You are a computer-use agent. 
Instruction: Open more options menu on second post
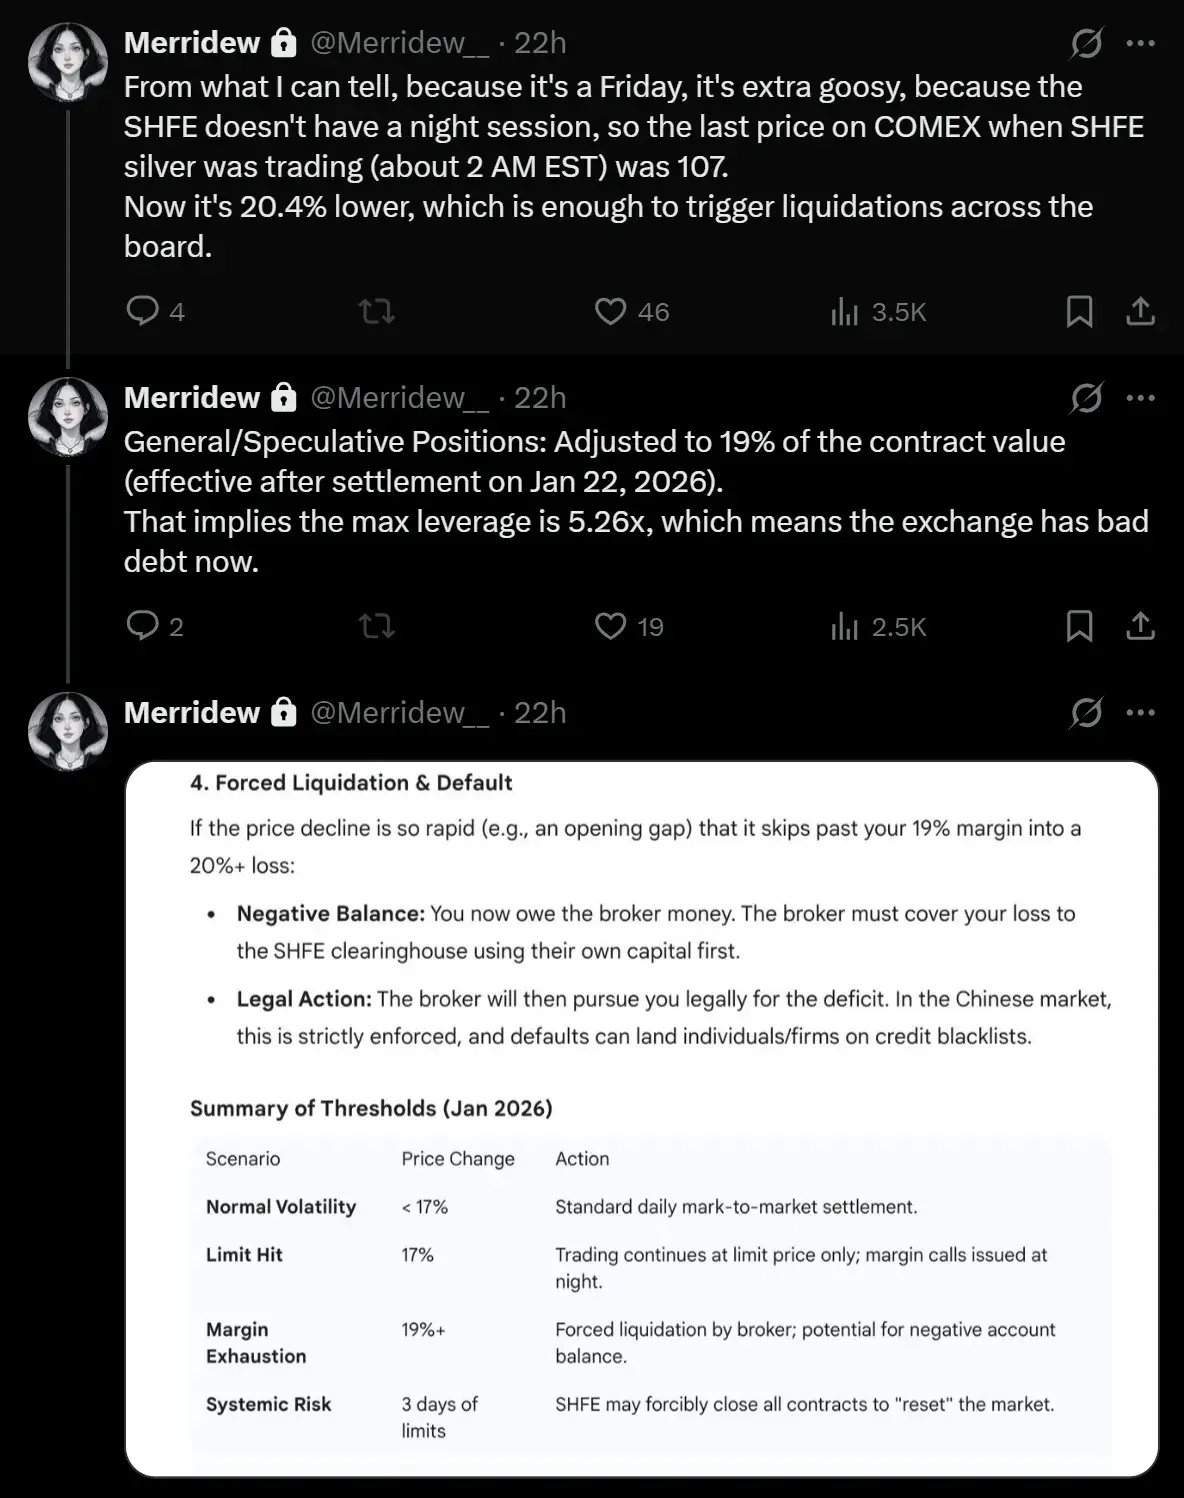(1141, 398)
